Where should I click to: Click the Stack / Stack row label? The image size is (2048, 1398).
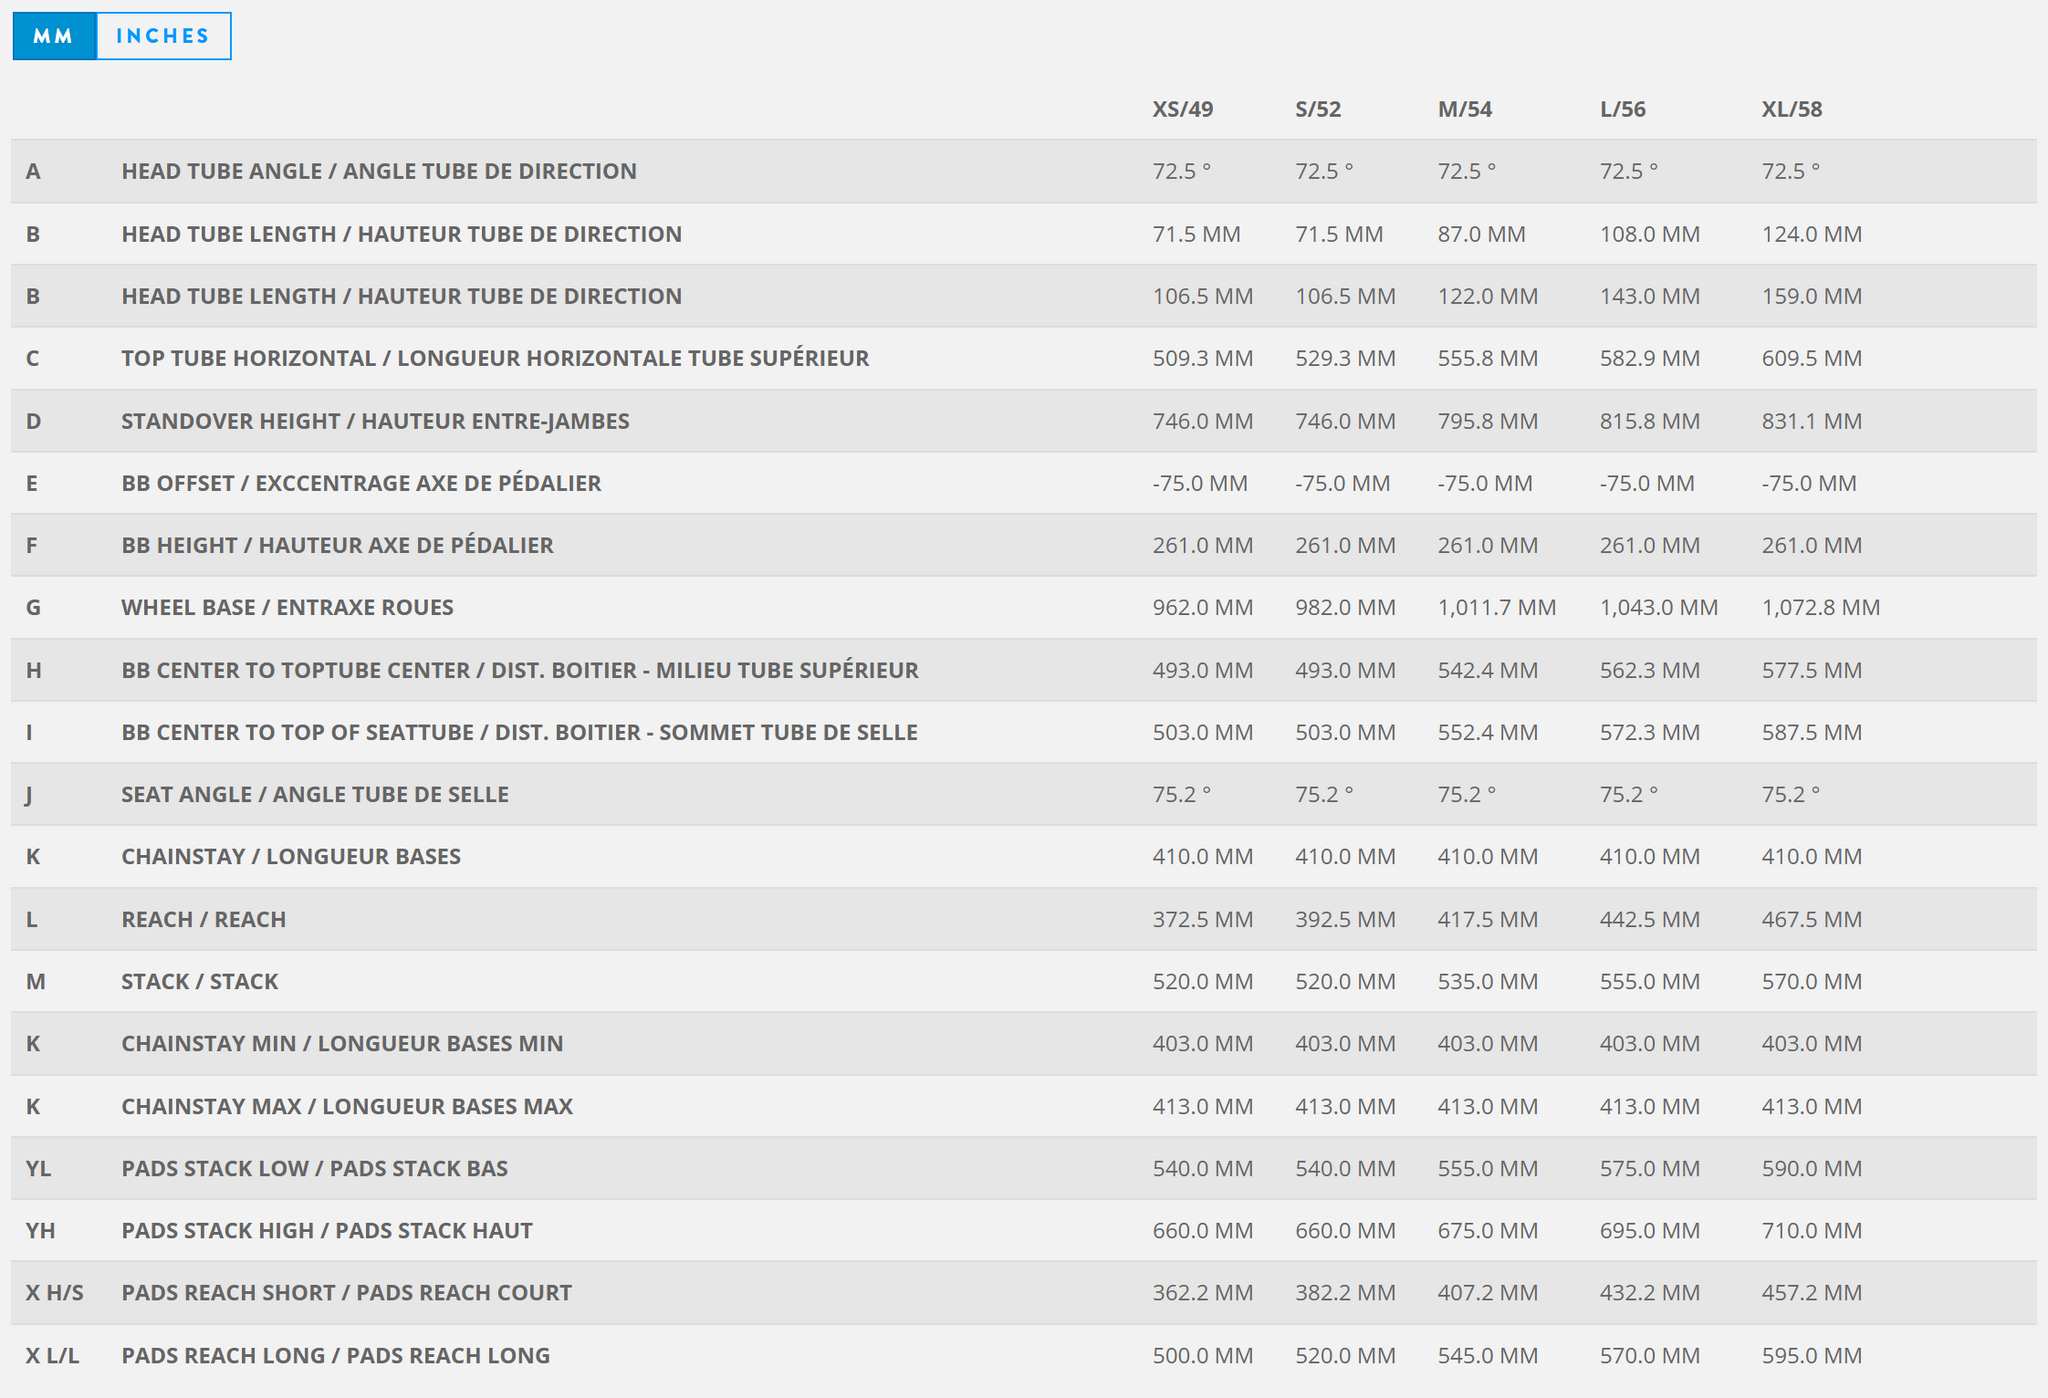coord(200,981)
